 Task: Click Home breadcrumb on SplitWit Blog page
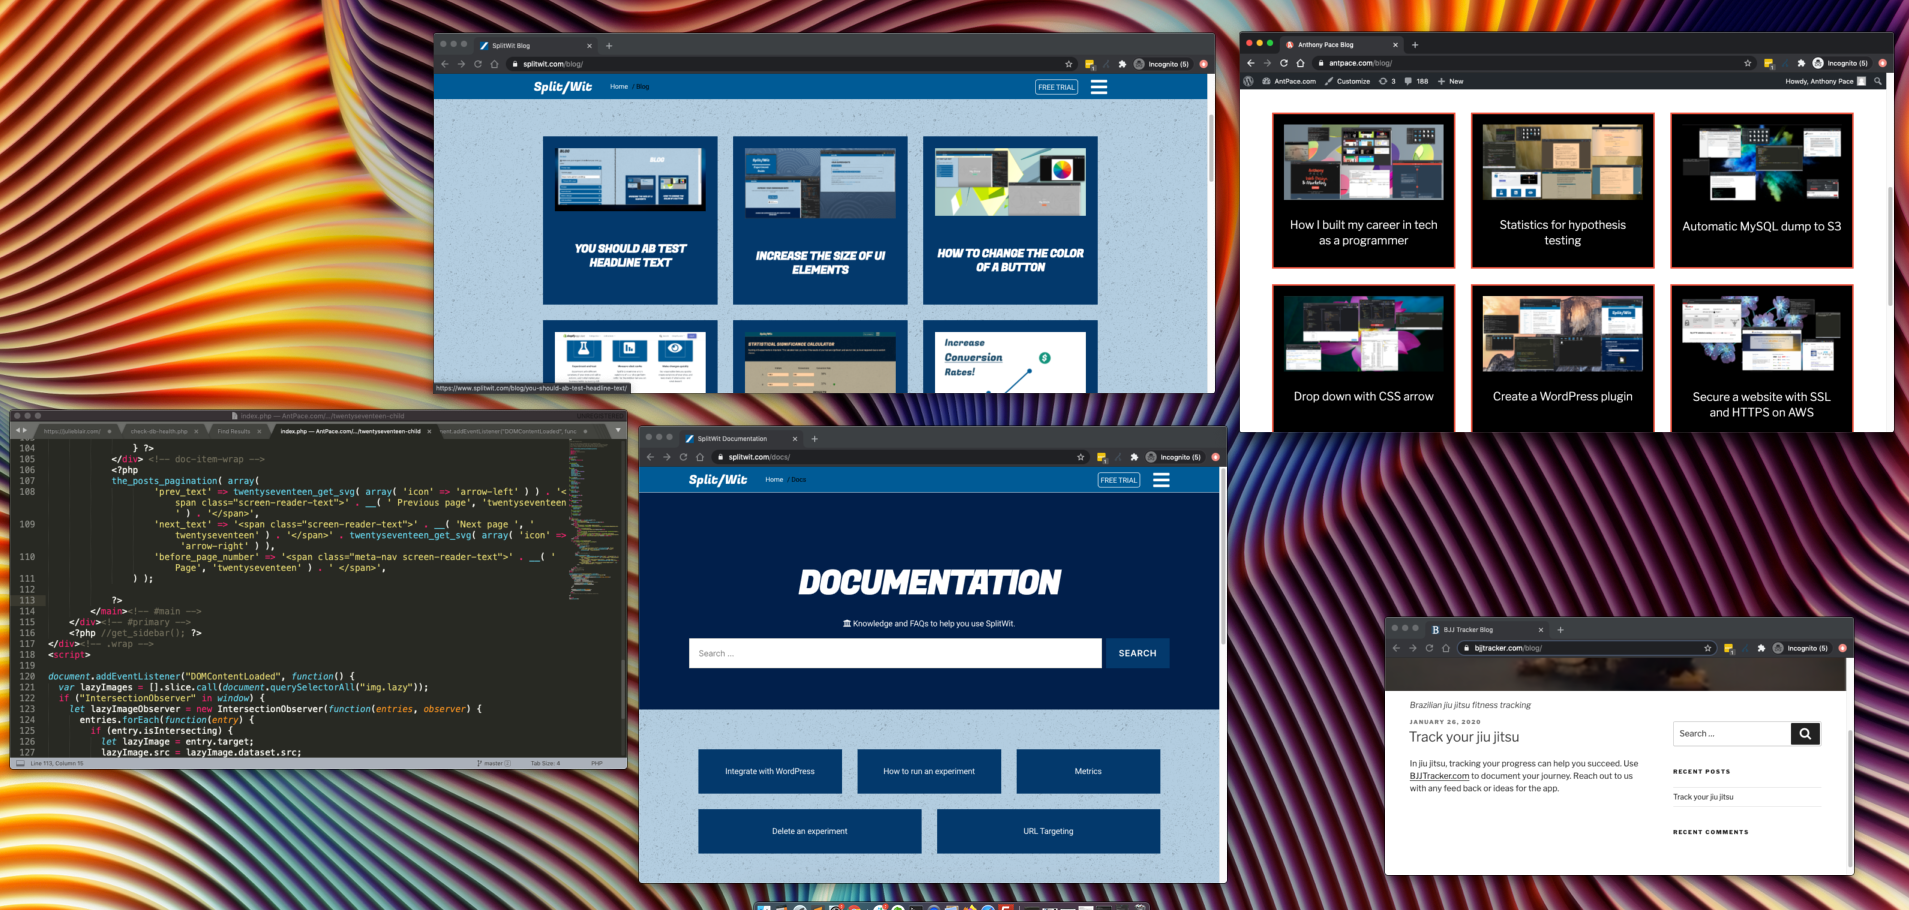pos(619,87)
